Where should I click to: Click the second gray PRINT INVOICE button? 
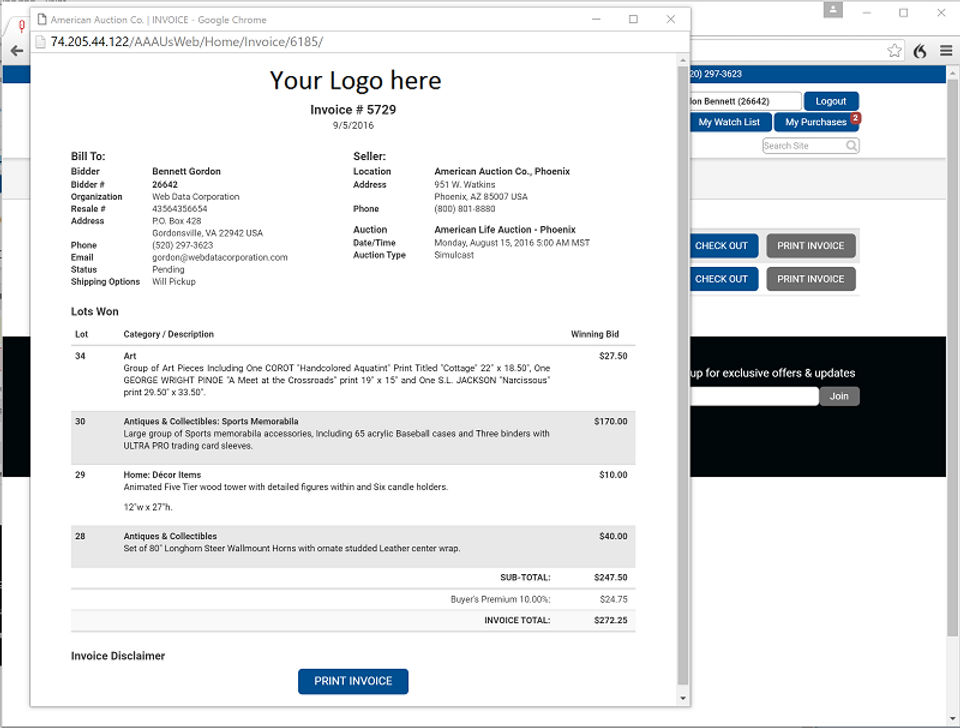coord(811,279)
